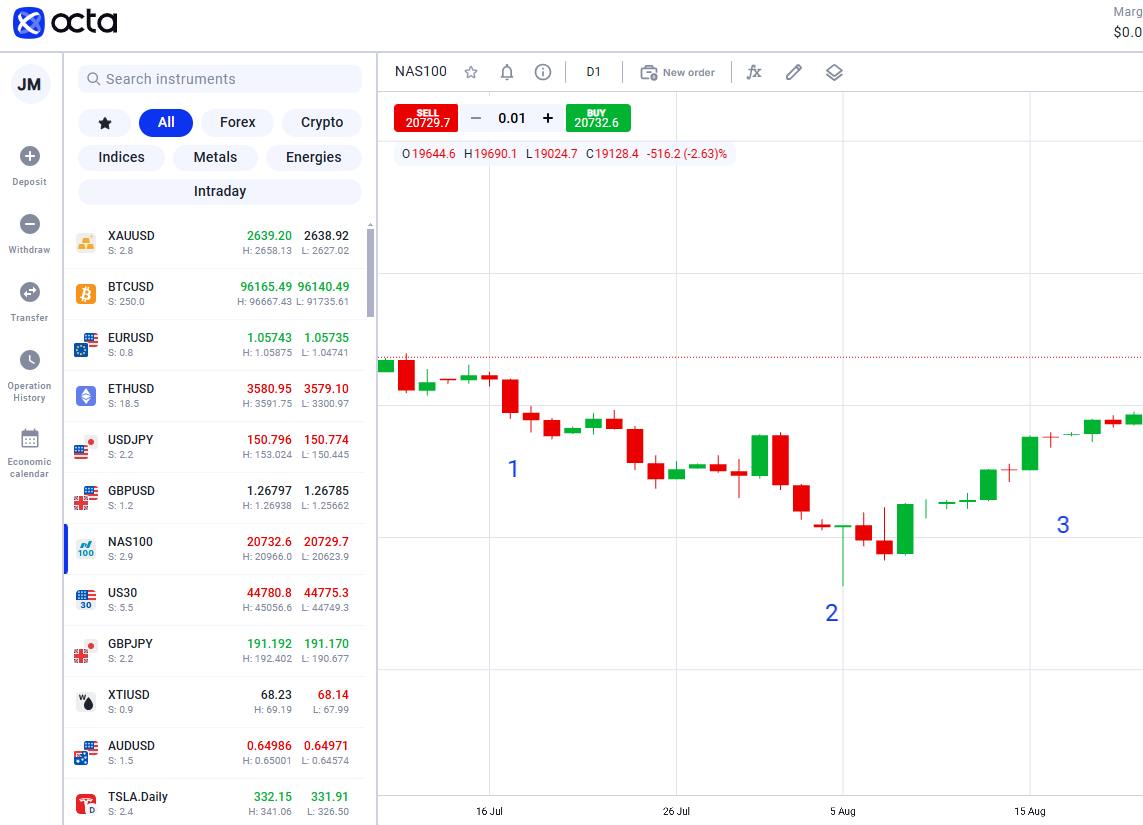This screenshot has height=825, width=1143.
Task: Select the US30 row name
Action: coord(122,593)
